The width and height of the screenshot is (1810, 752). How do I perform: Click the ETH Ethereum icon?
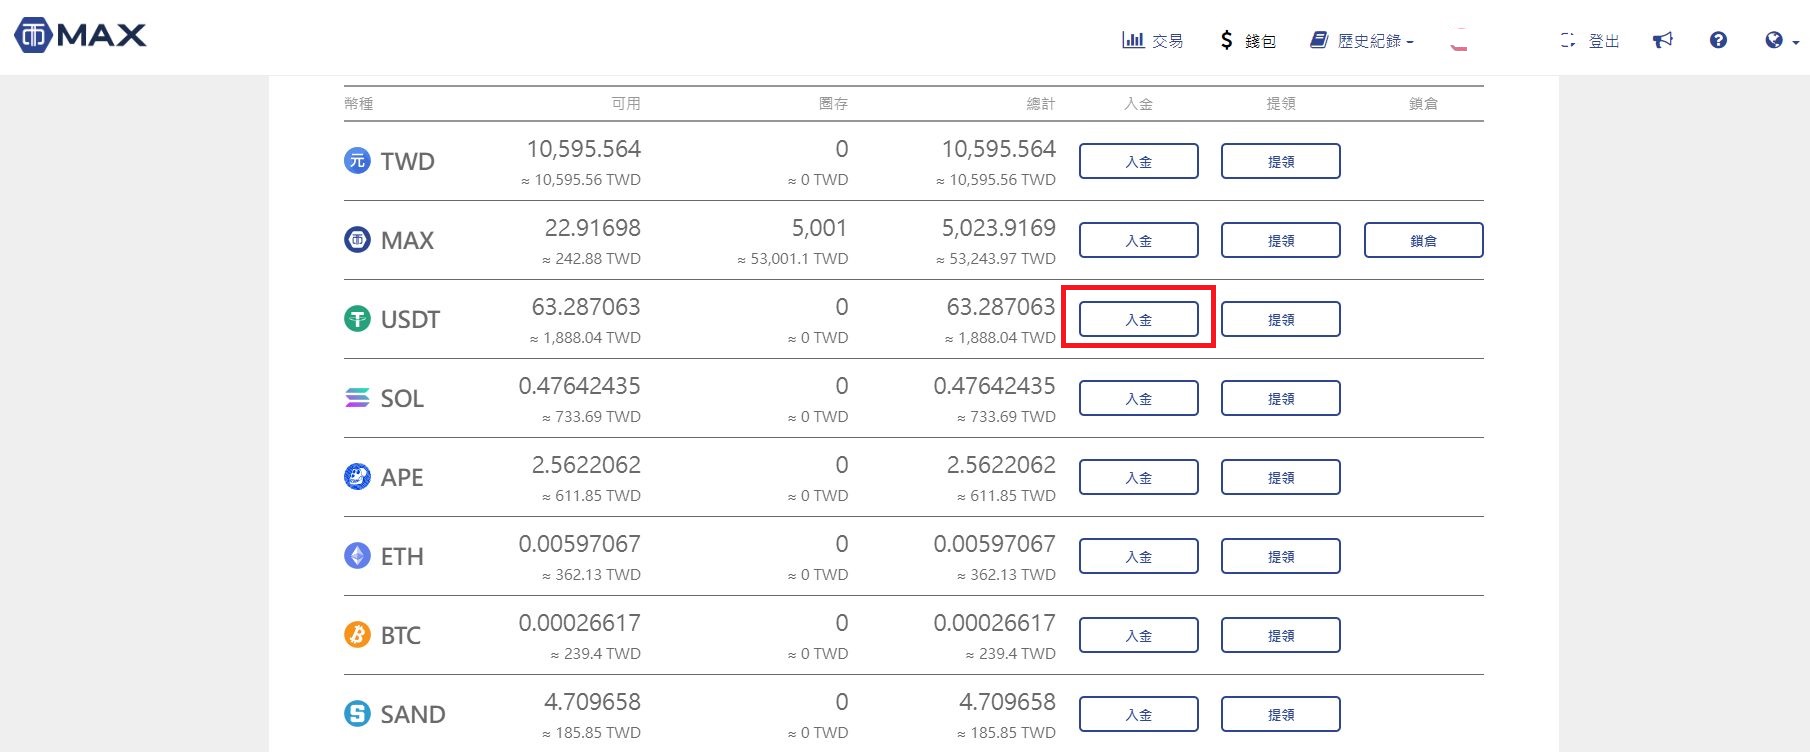tap(357, 555)
